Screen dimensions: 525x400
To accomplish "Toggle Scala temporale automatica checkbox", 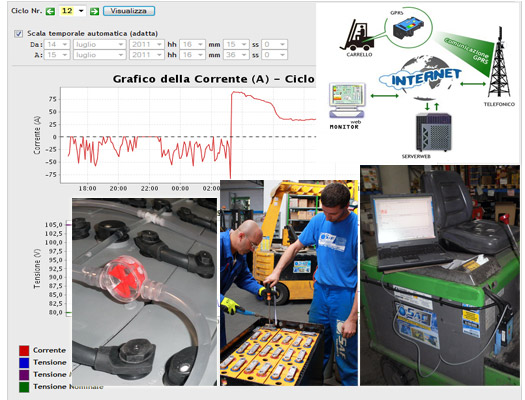I will (18, 33).
